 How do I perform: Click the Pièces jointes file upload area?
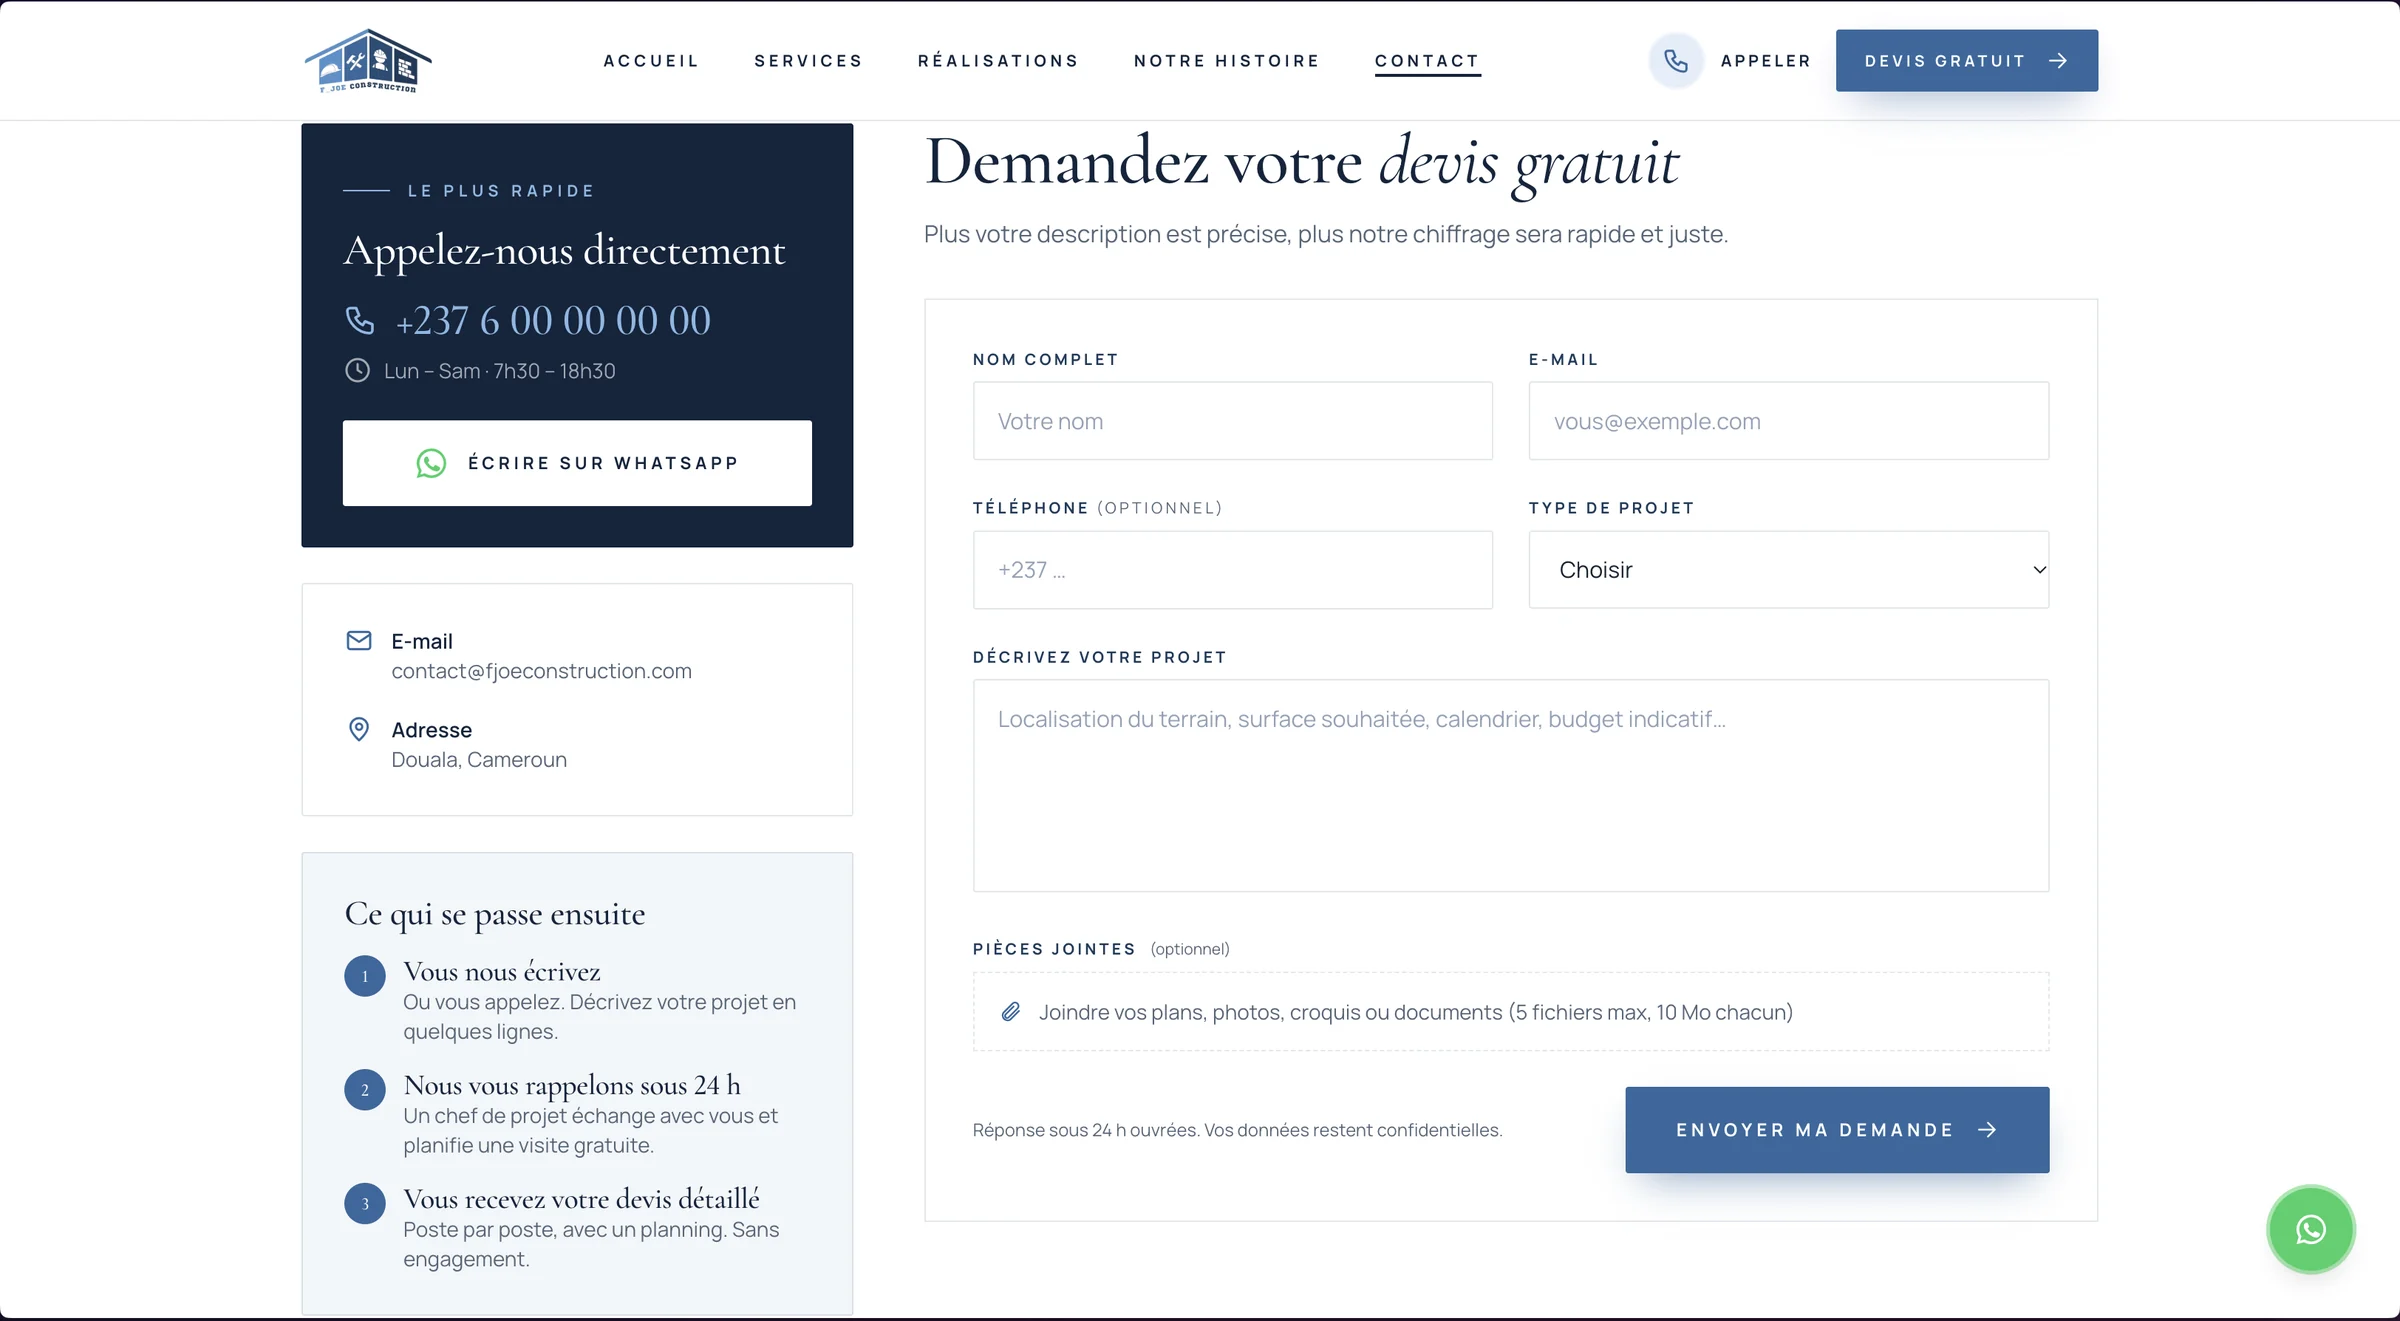tap(1510, 1012)
